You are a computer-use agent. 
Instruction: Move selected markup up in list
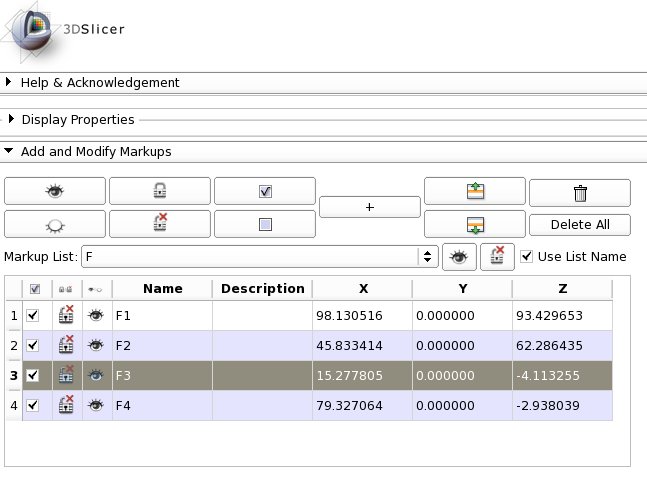[x=475, y=191]
